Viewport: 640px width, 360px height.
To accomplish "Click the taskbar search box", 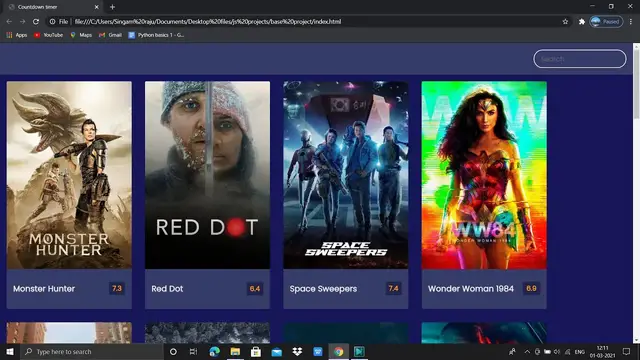I will point(92,351).
